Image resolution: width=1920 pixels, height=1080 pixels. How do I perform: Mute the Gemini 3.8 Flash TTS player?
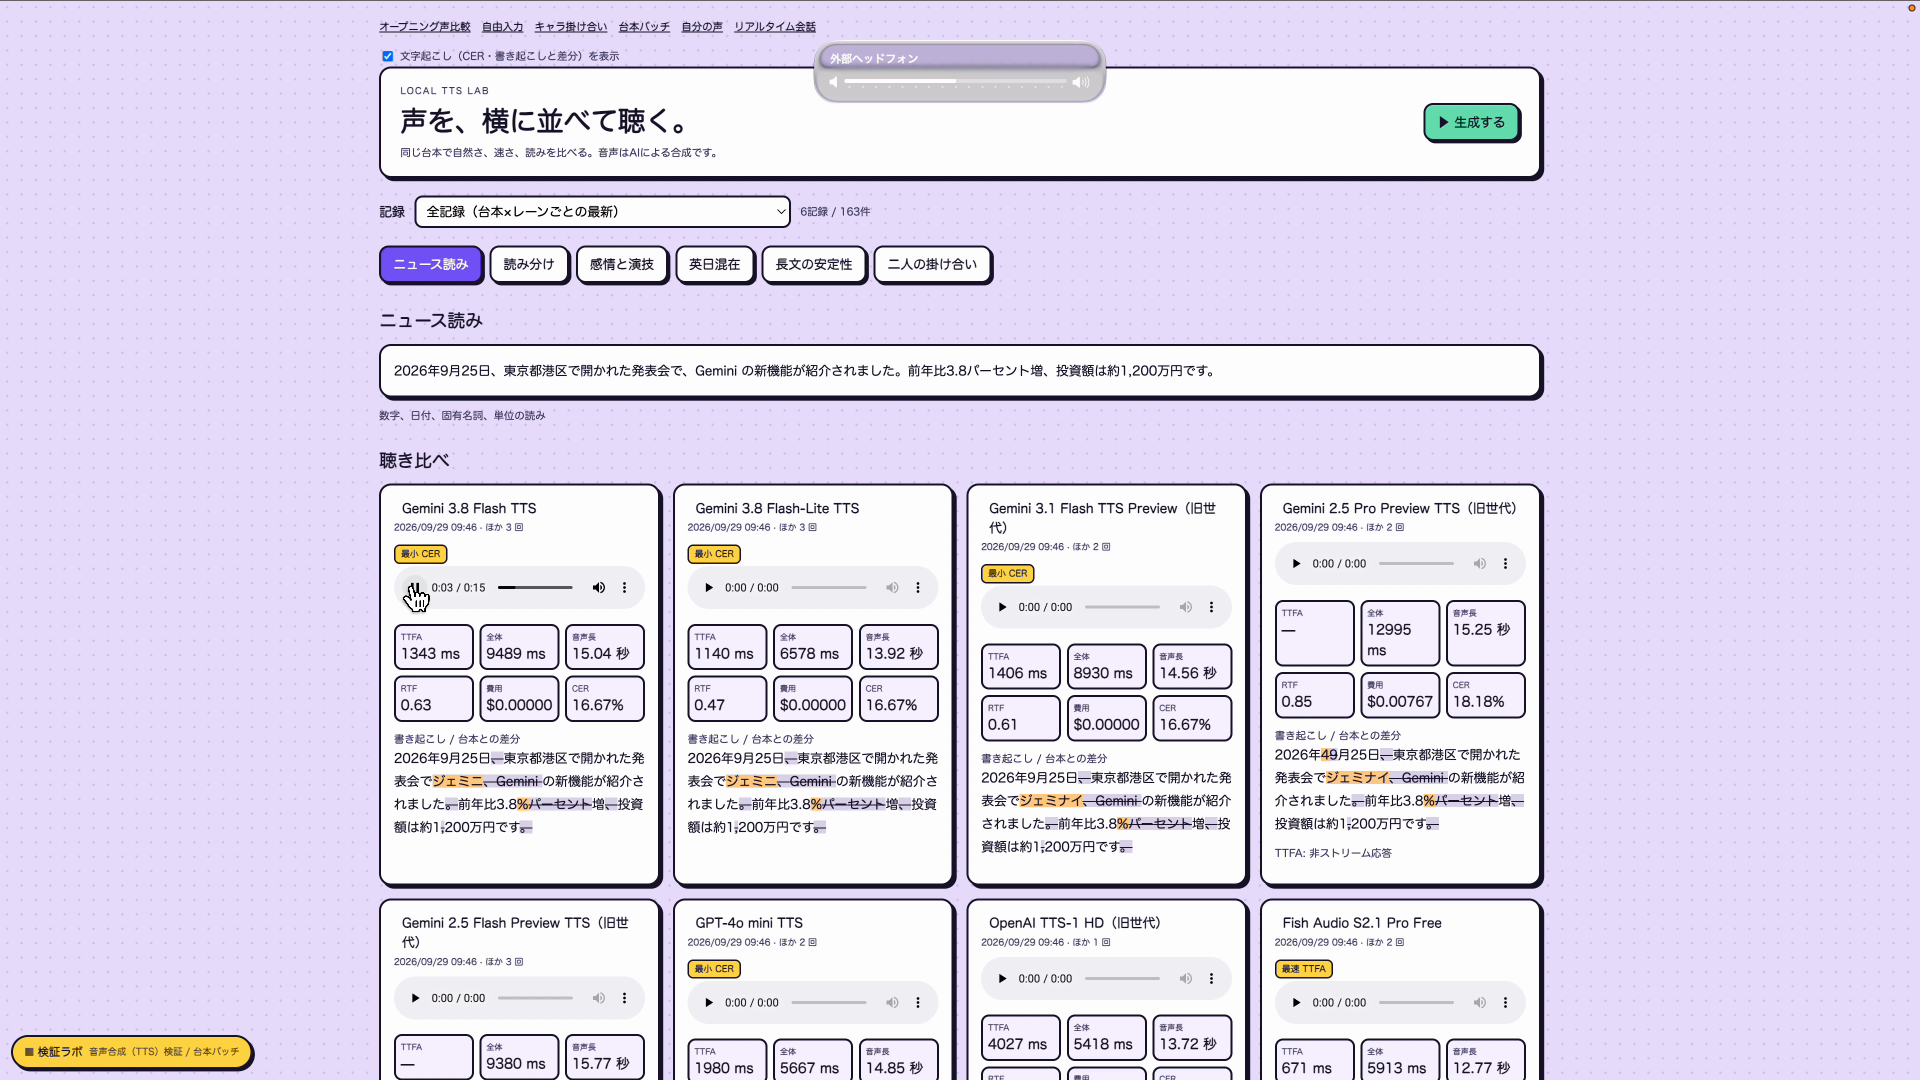598,588
